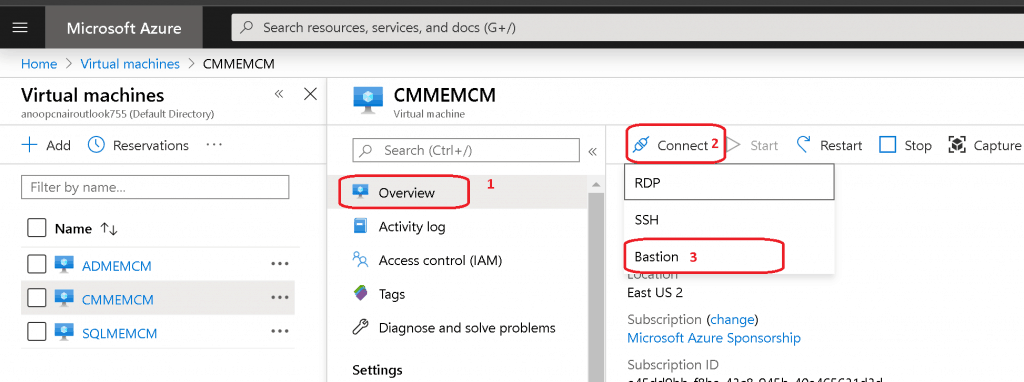Open Reservations from the toolbar
This screenshot has width=1024, height=382.
138,145
